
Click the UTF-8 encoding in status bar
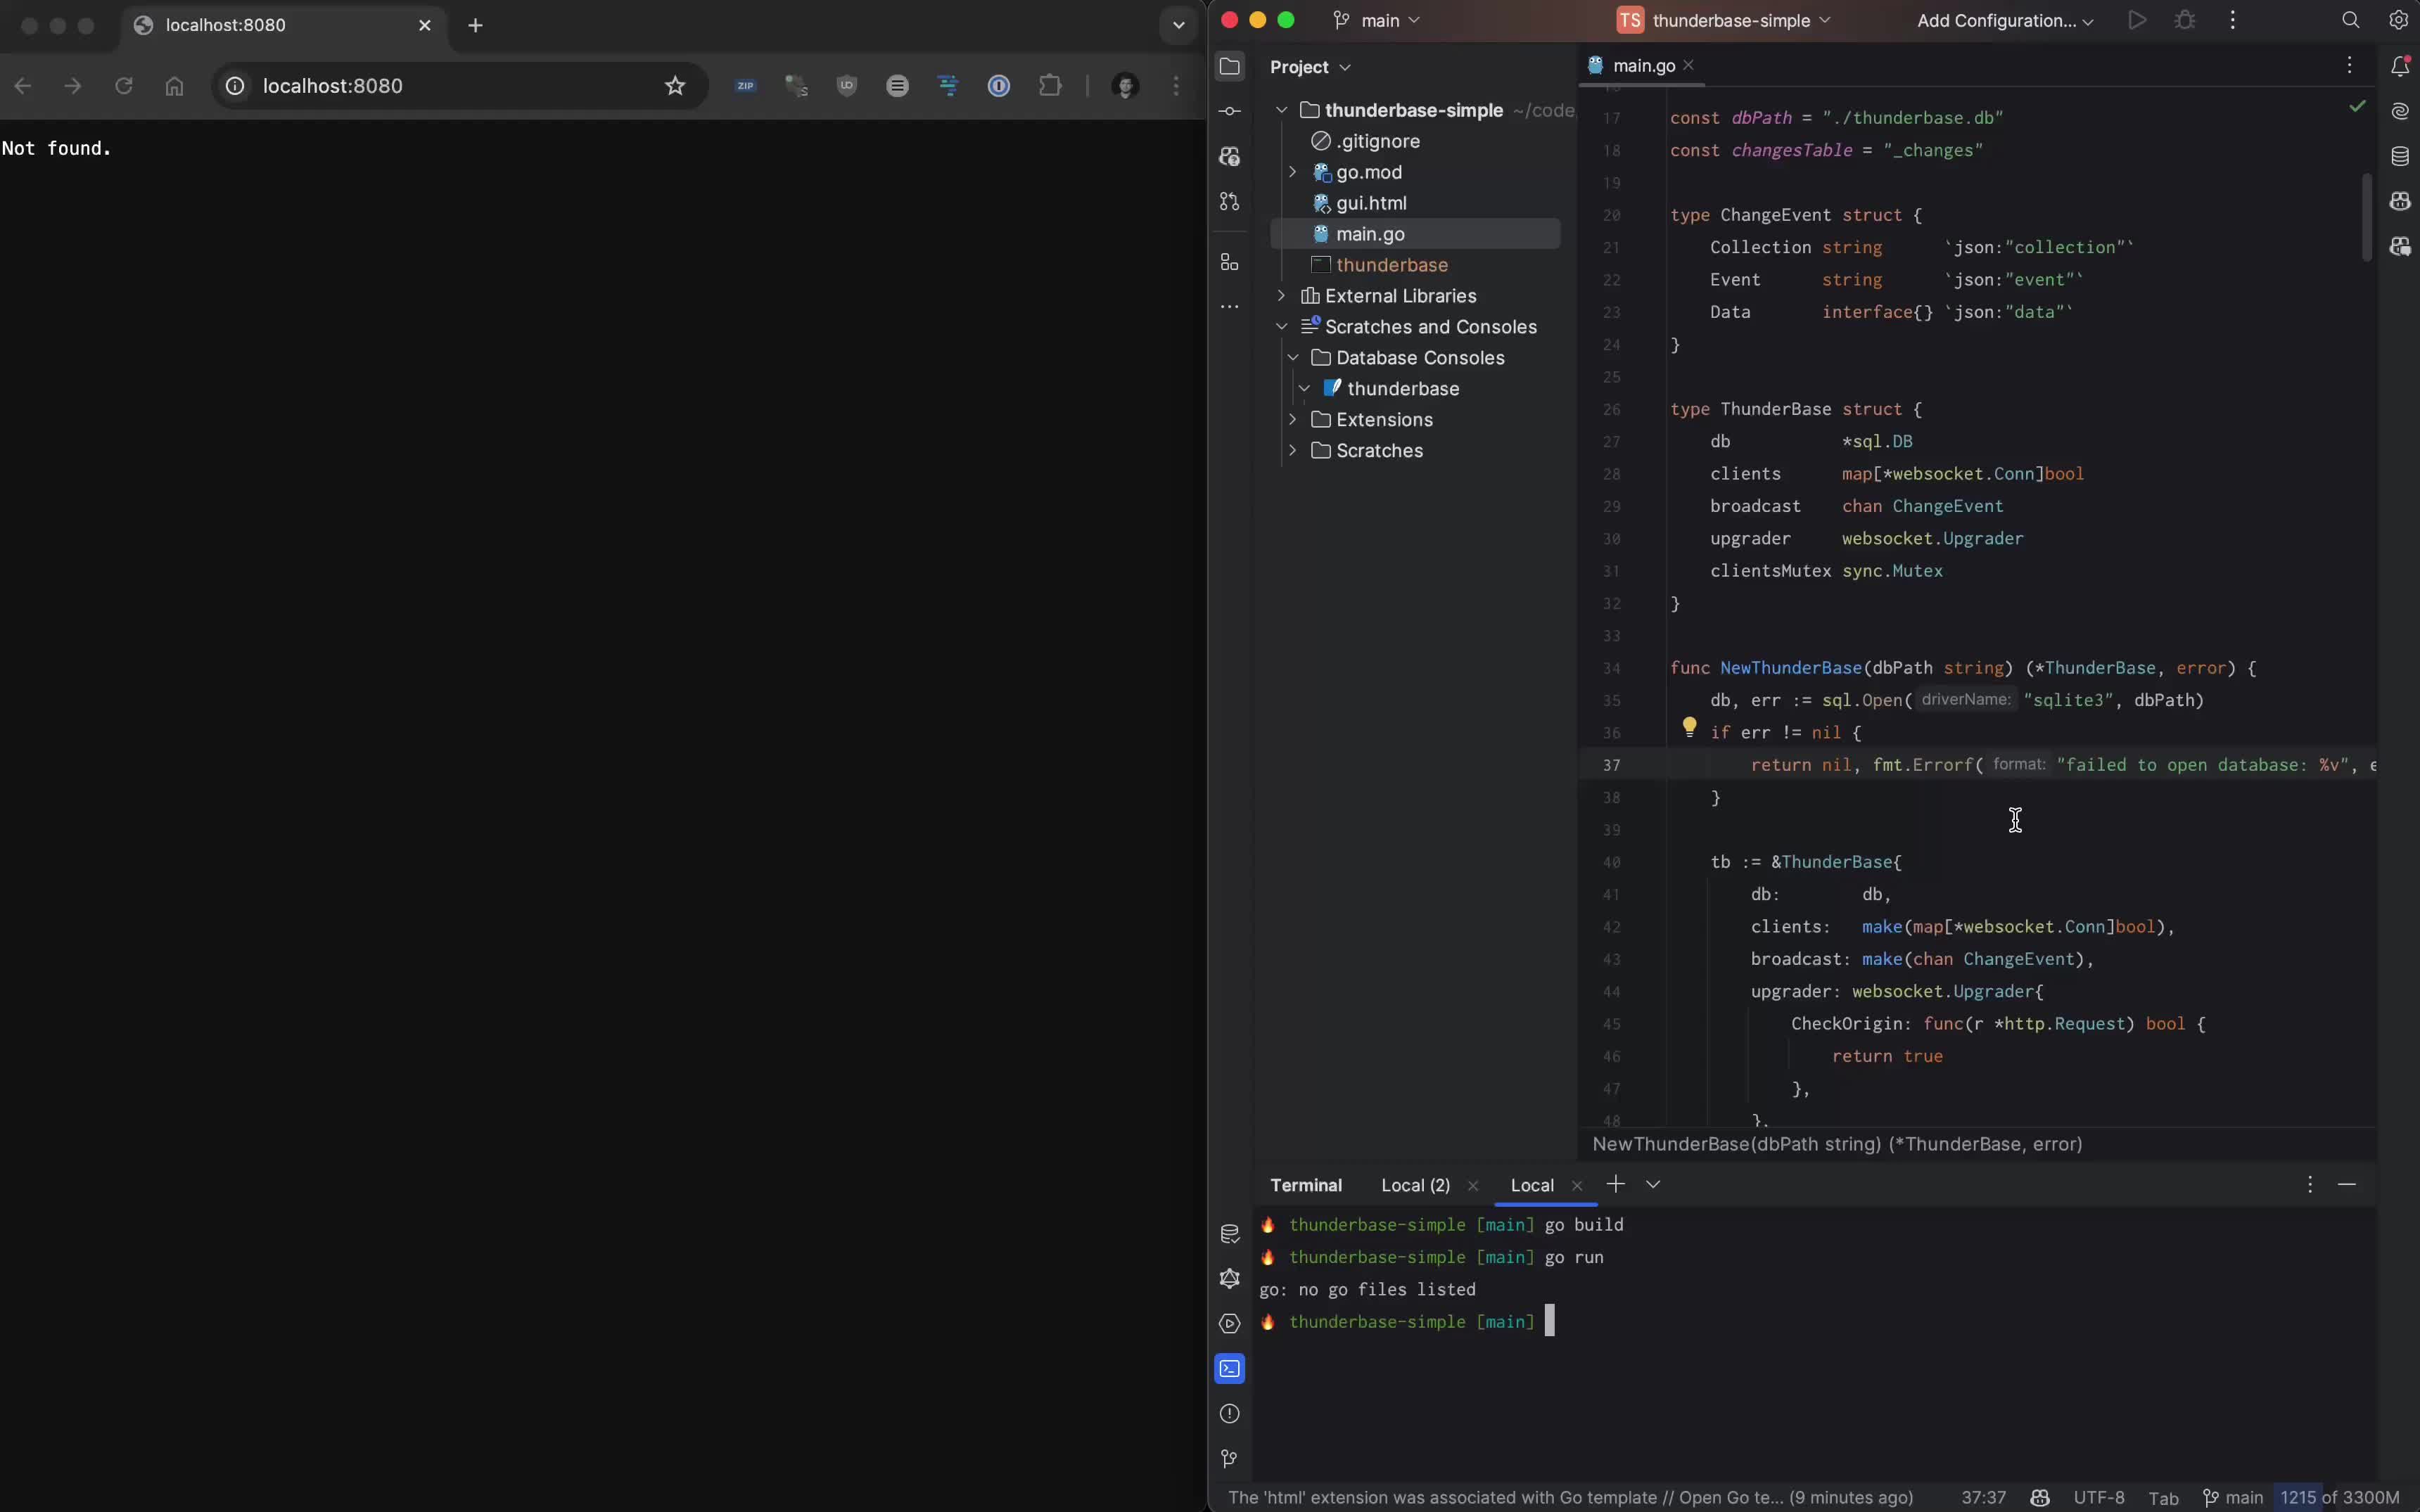coord(2098,1497)
